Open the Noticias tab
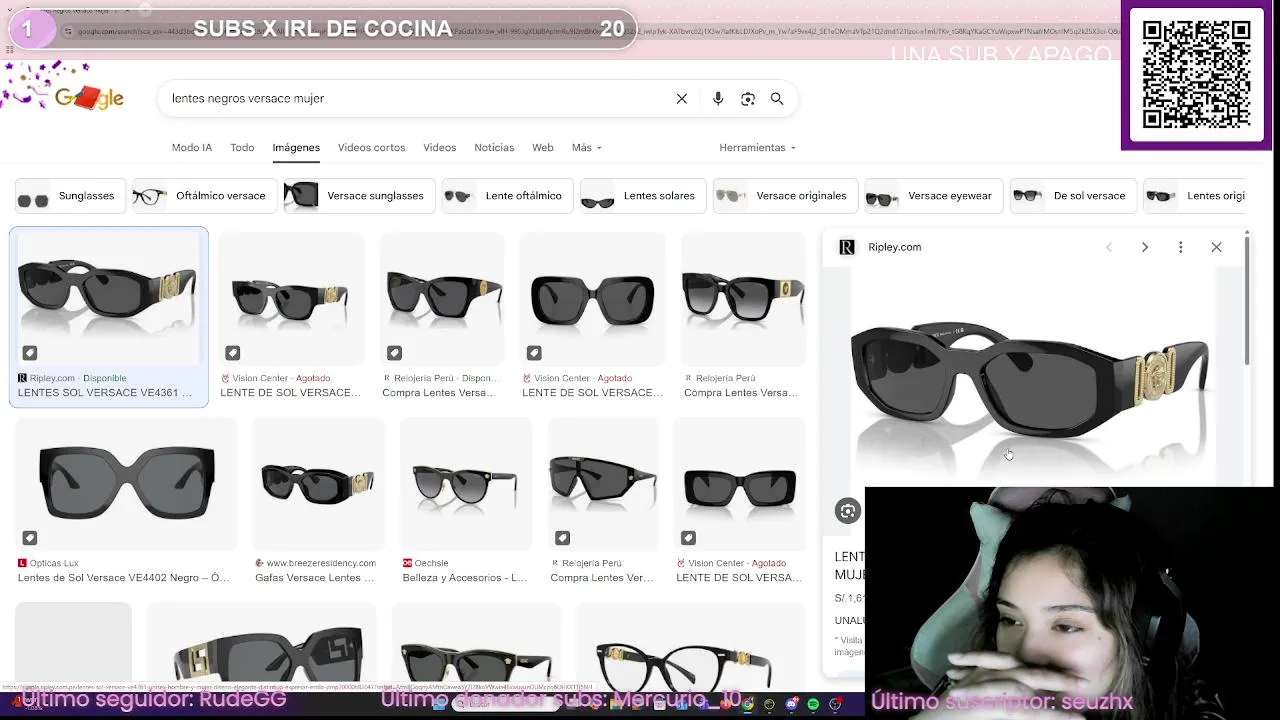 click(x=494, y=147)
